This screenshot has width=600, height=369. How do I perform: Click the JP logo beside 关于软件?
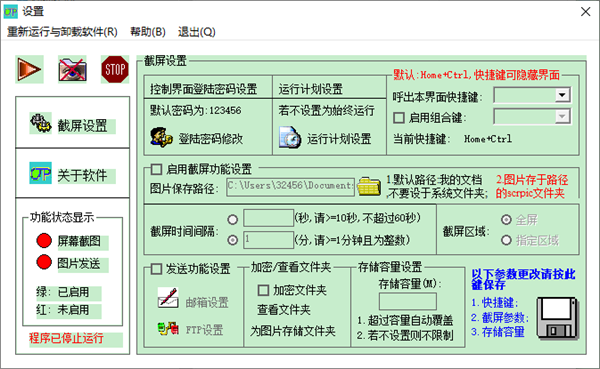click(x=41, y=173)
